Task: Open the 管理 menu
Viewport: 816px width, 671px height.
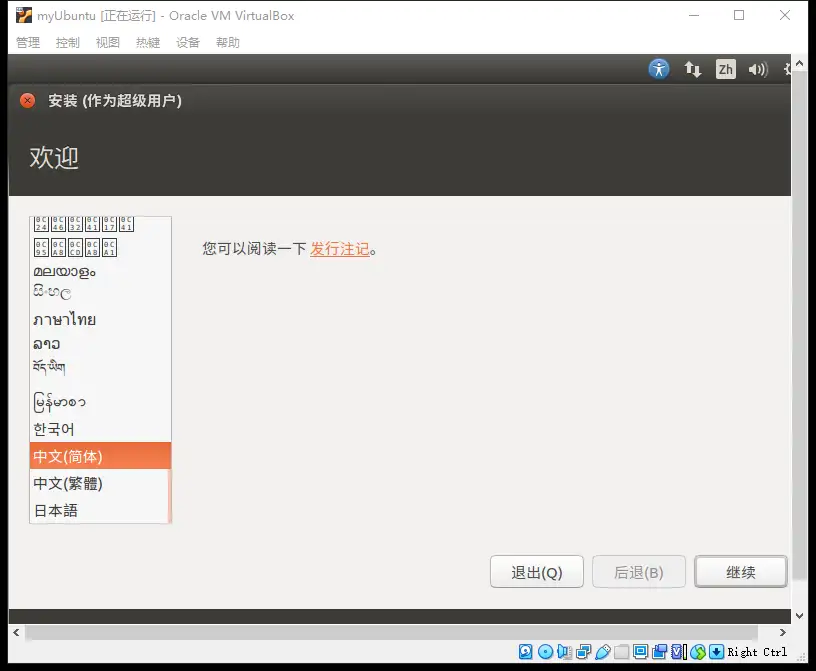Action: 28,43
